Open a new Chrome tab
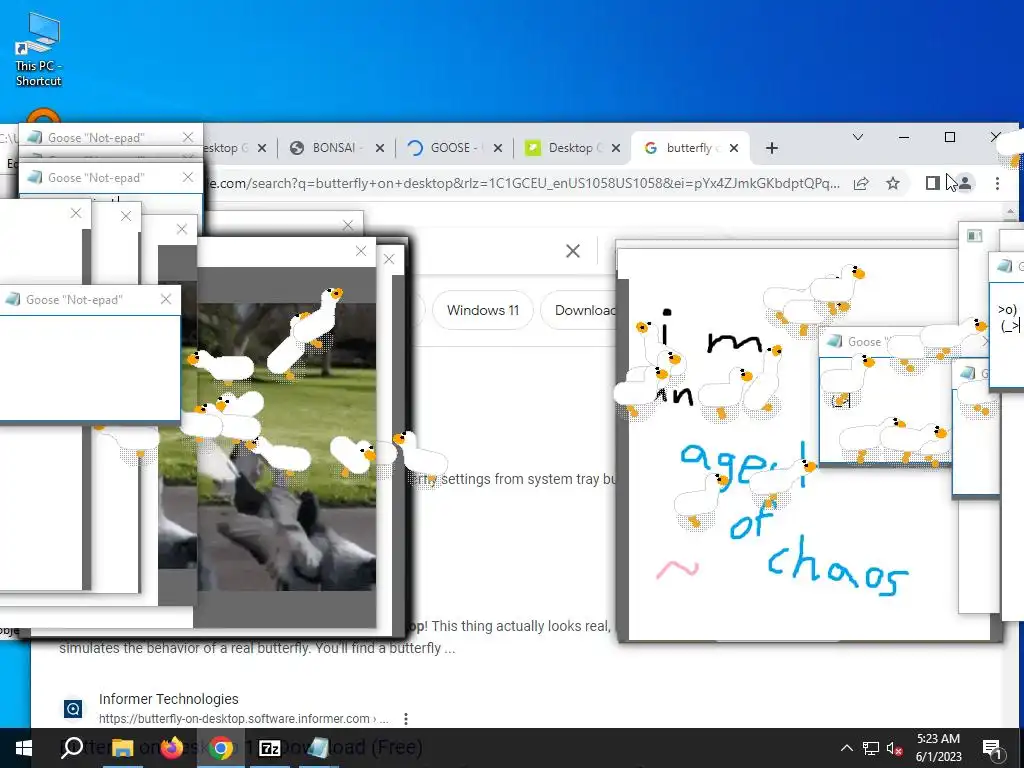Image resolution: width=1024 pixels, height=768 pixels. point(772,148)
